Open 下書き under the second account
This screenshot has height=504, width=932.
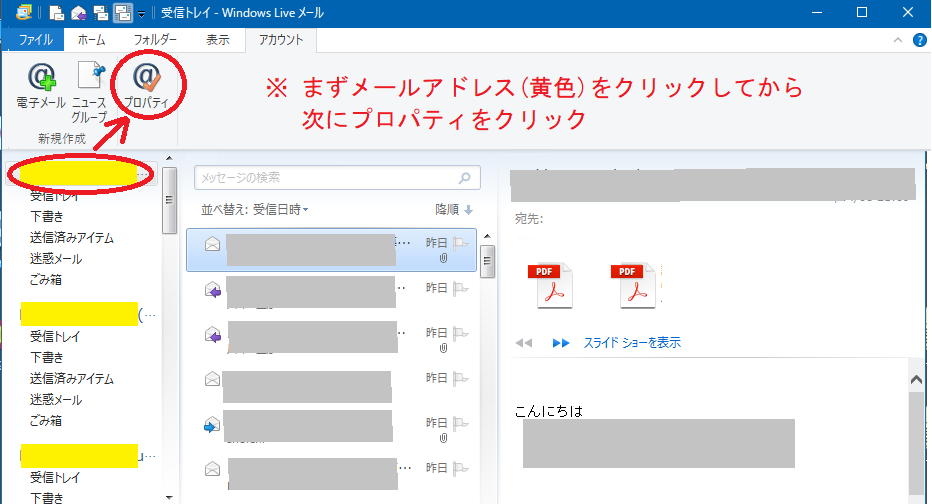tap(47, 357)
